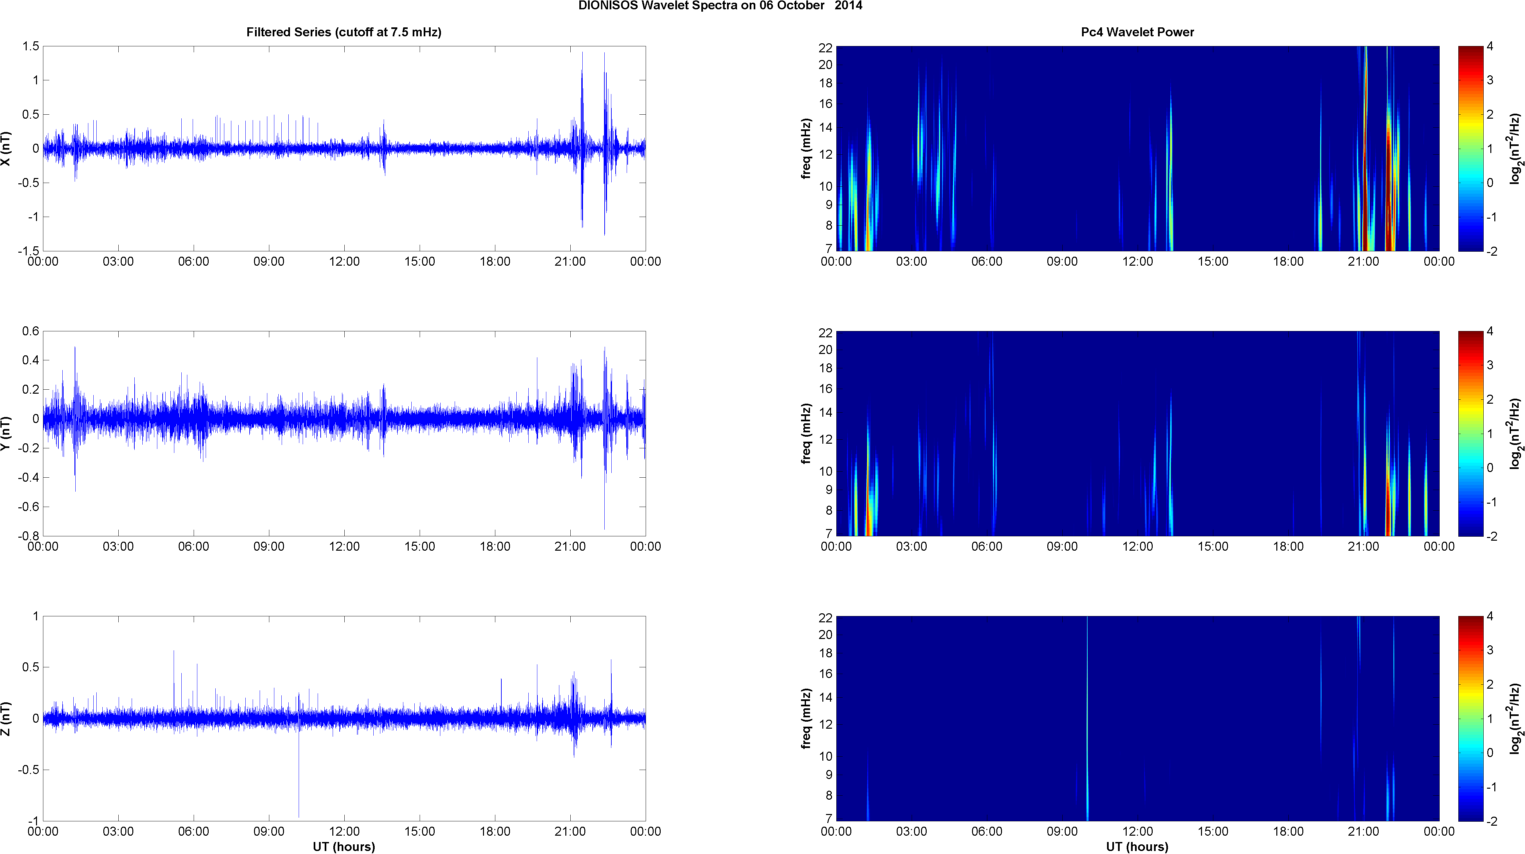Click the colorbar beside the bottom spectrogram
Screen dimensions: 1525x854
click(x=1470, y=718)
